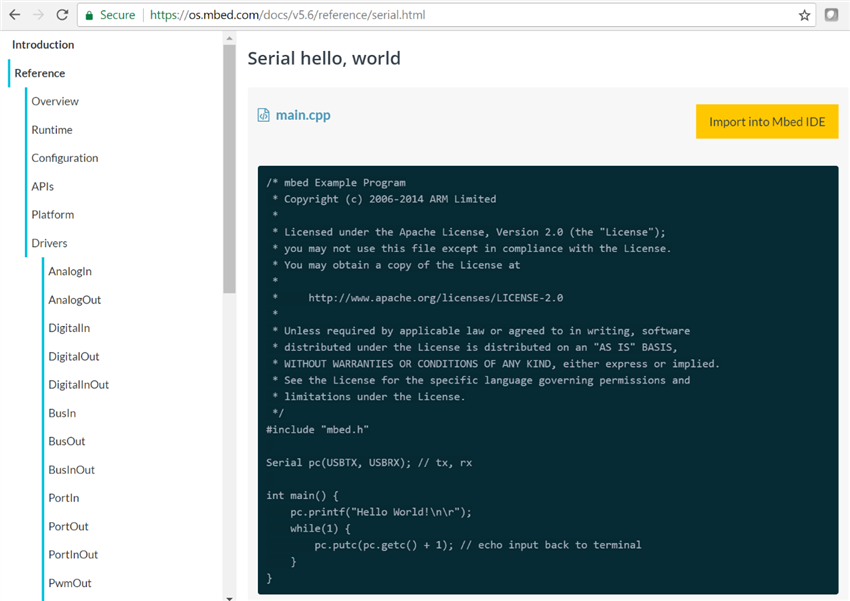Import code into Mbed IDE

767,122
